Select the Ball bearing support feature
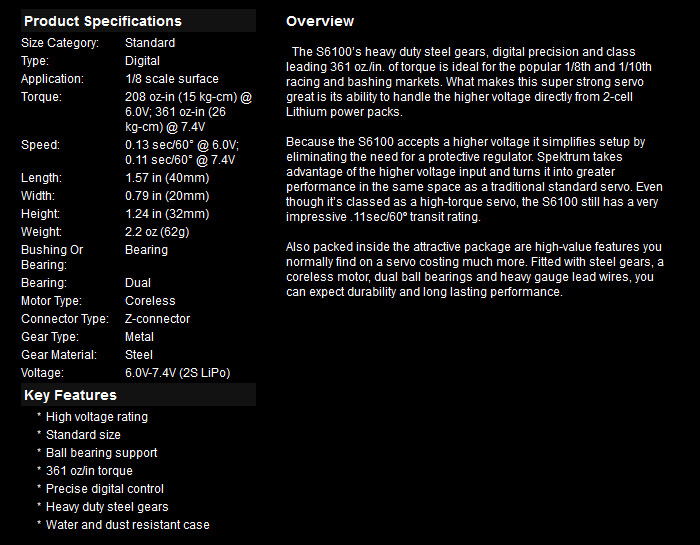700x545 pixels. (x=101, y=453)
